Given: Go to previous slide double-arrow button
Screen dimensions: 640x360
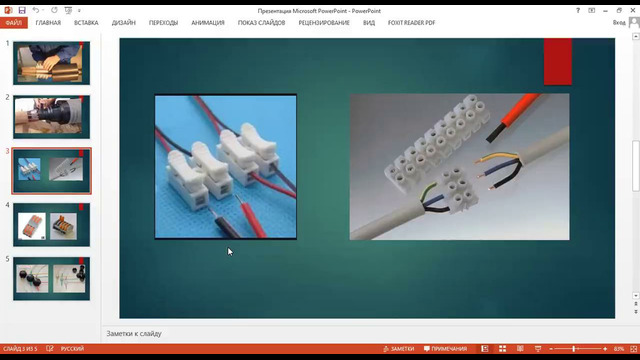Looking at the screenshot, I should tap(636, 304).
